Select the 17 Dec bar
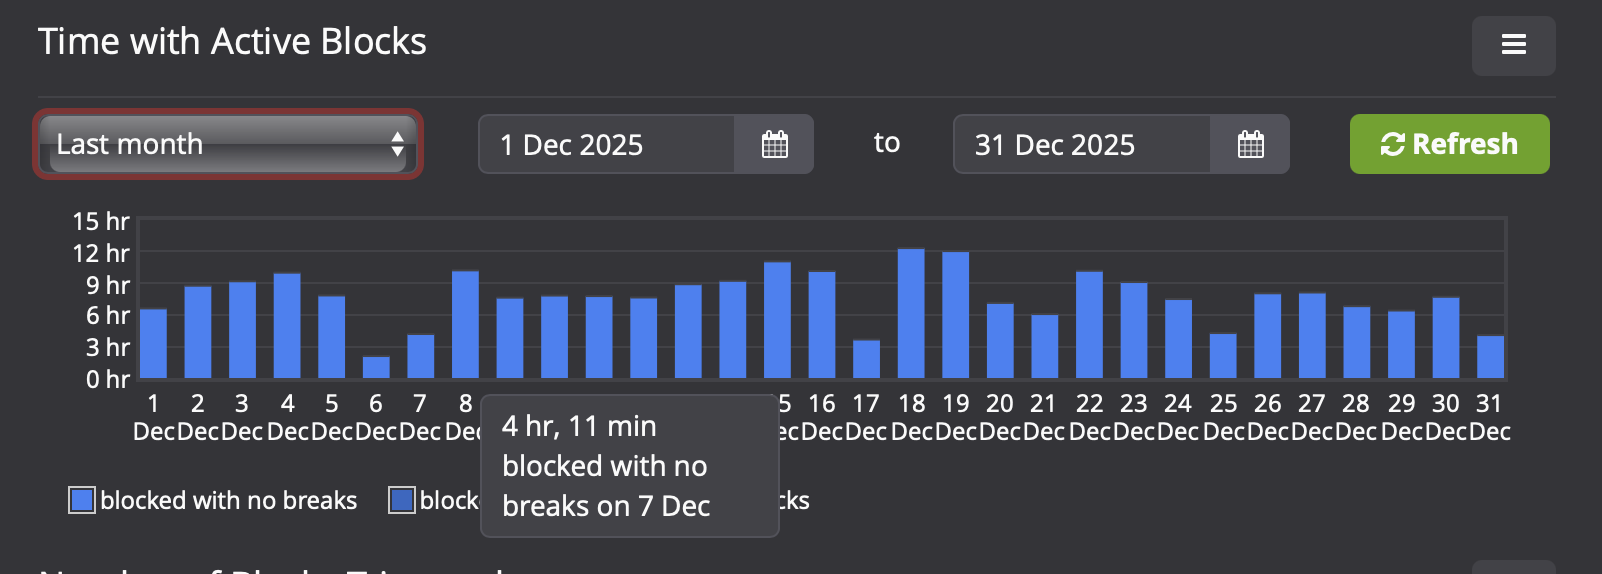This screenshot has width=1602, height=574. pos(867,360)
